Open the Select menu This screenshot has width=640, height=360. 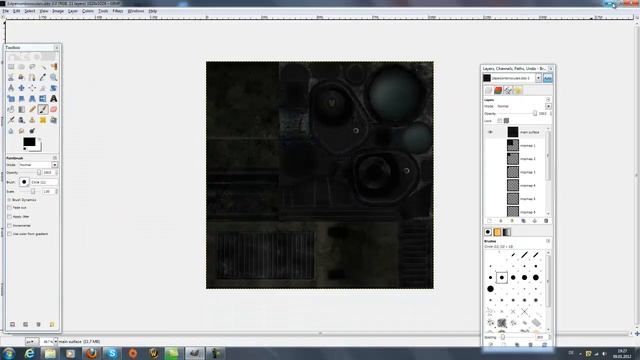30,11
